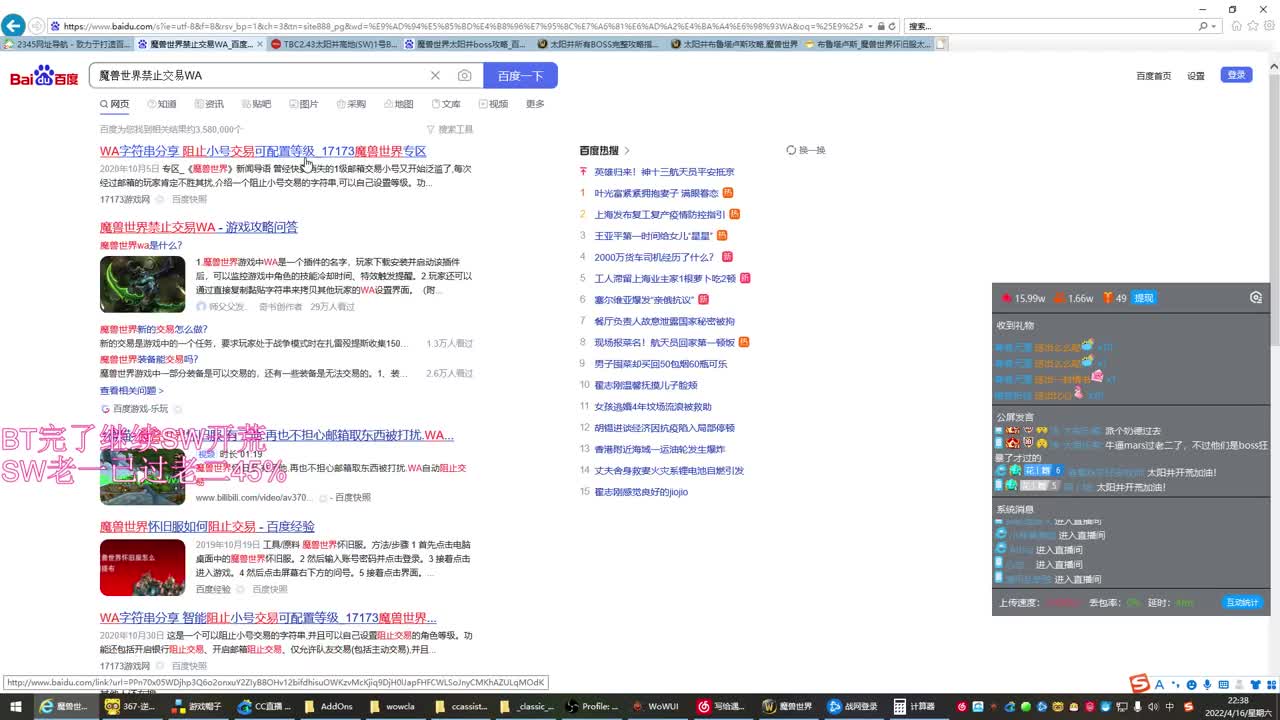Click the refresh icon beside 百度热搜
This screenshot has height=720, width=1280.
(x=790, y=149)
